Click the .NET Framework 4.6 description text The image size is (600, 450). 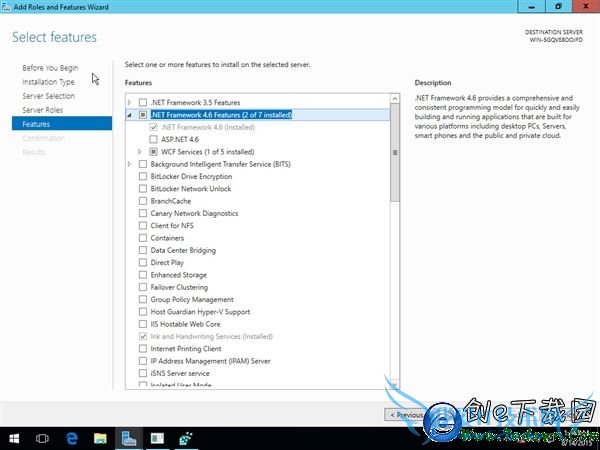497,117
